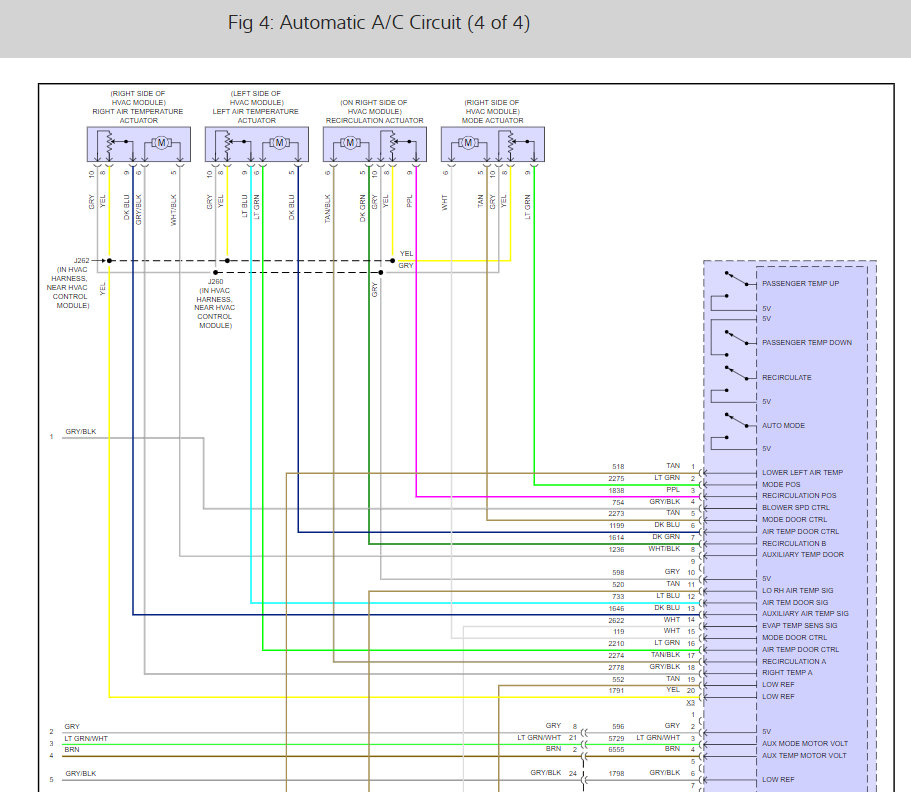Viewport: 911px width, 809px height.
Task: Click circuit number 2210
Action: [616, 644]
